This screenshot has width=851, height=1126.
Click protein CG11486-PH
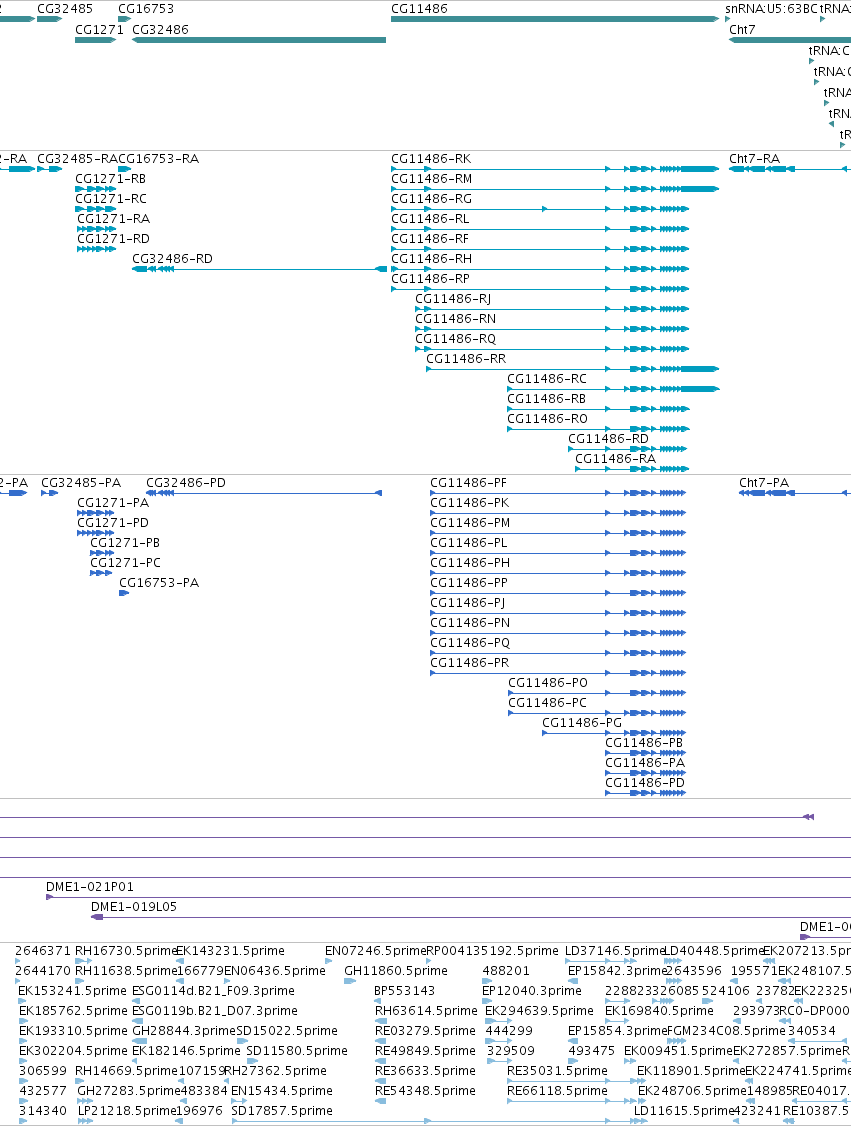[x=470, y=563]
